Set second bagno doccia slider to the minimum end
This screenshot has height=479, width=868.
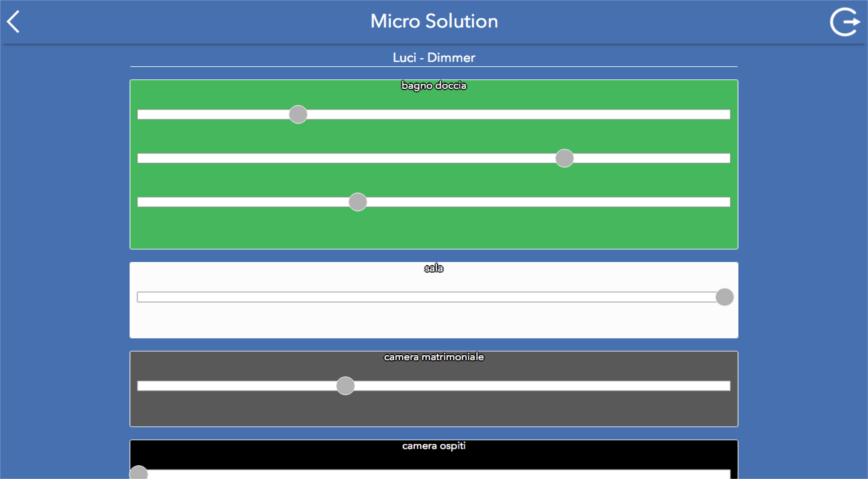[x=140, y=158]
